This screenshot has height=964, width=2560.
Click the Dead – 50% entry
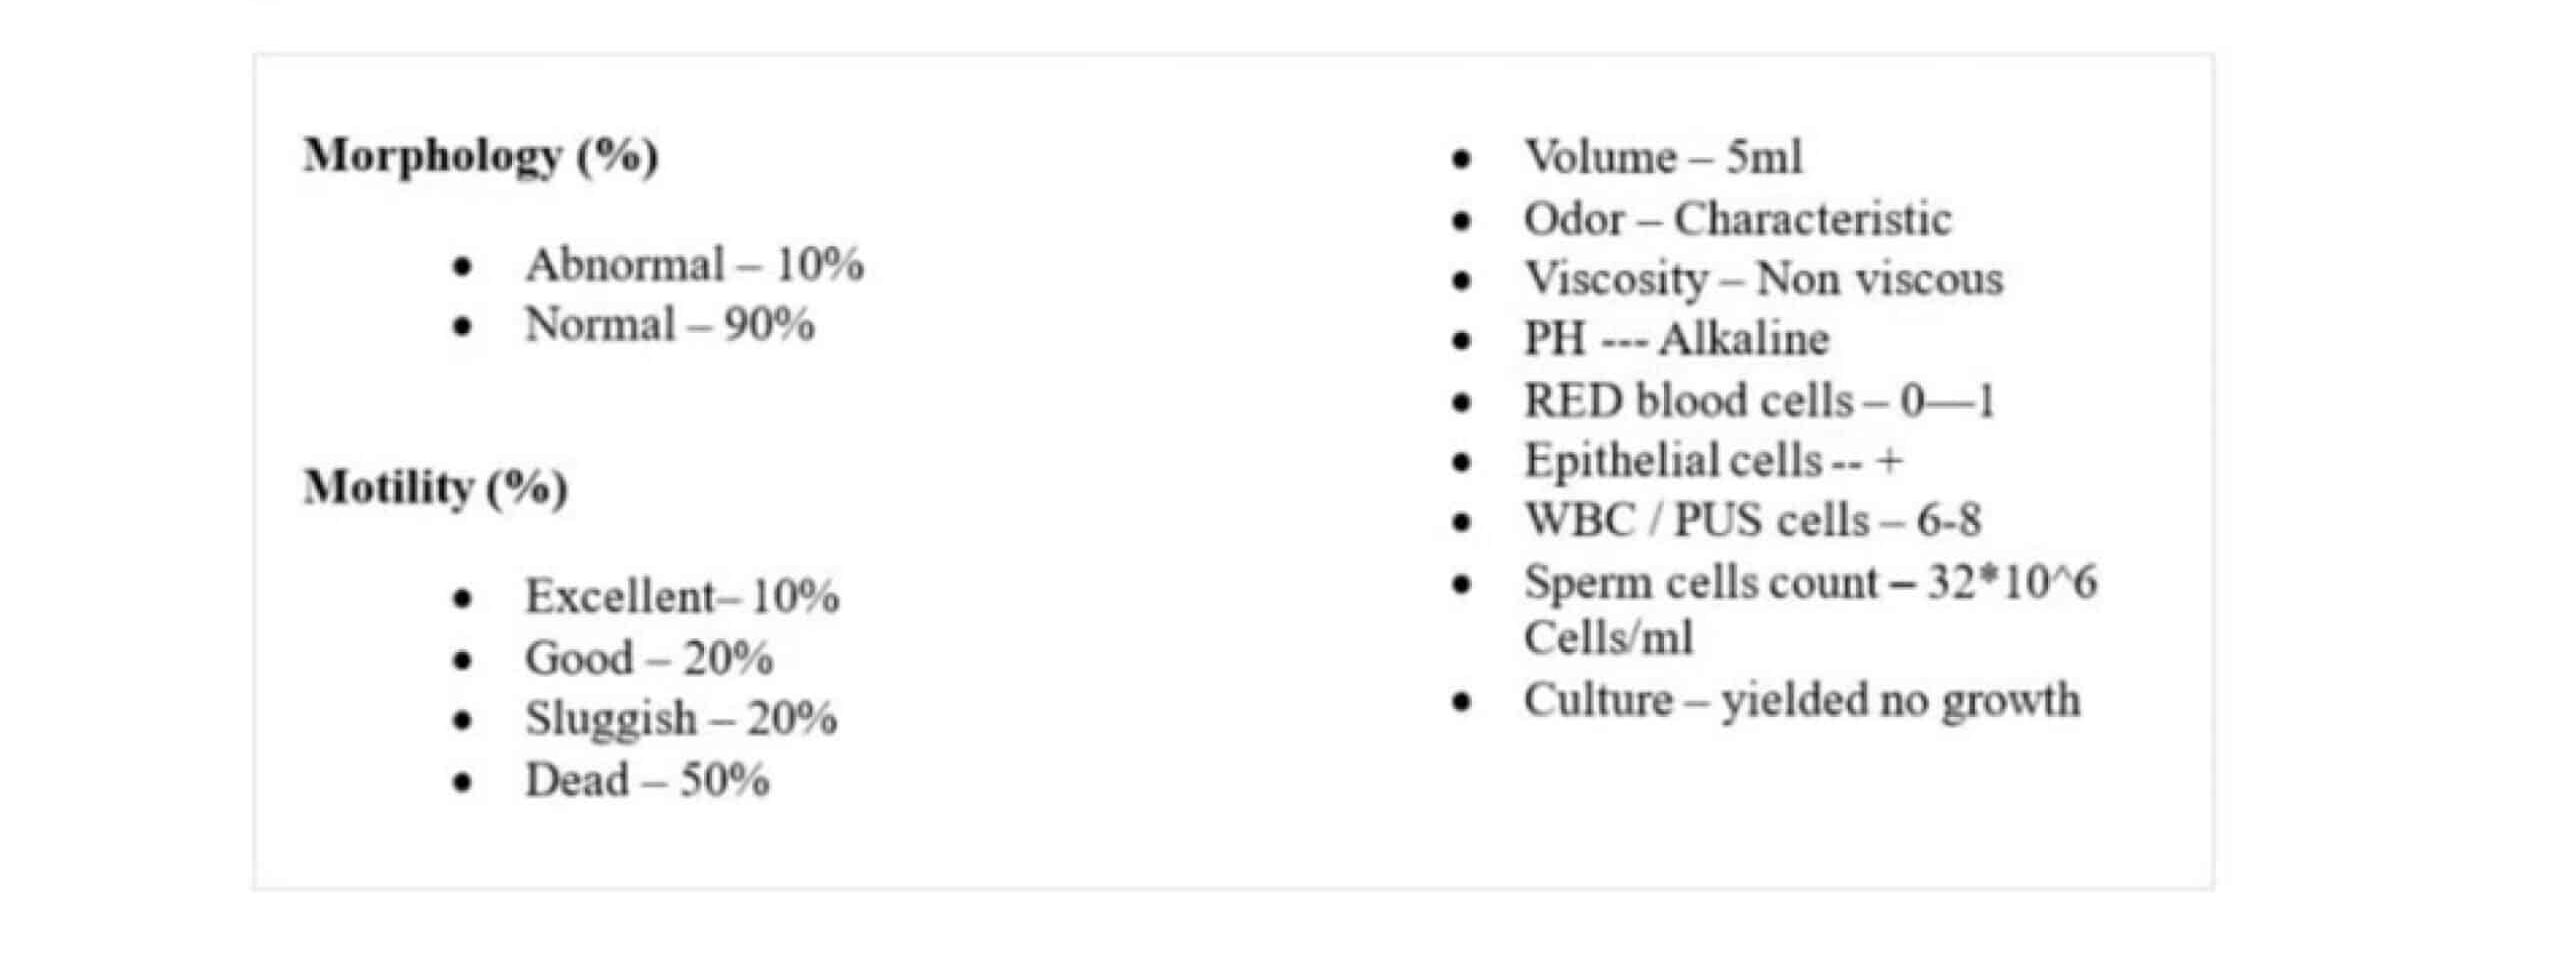point(647,780)
